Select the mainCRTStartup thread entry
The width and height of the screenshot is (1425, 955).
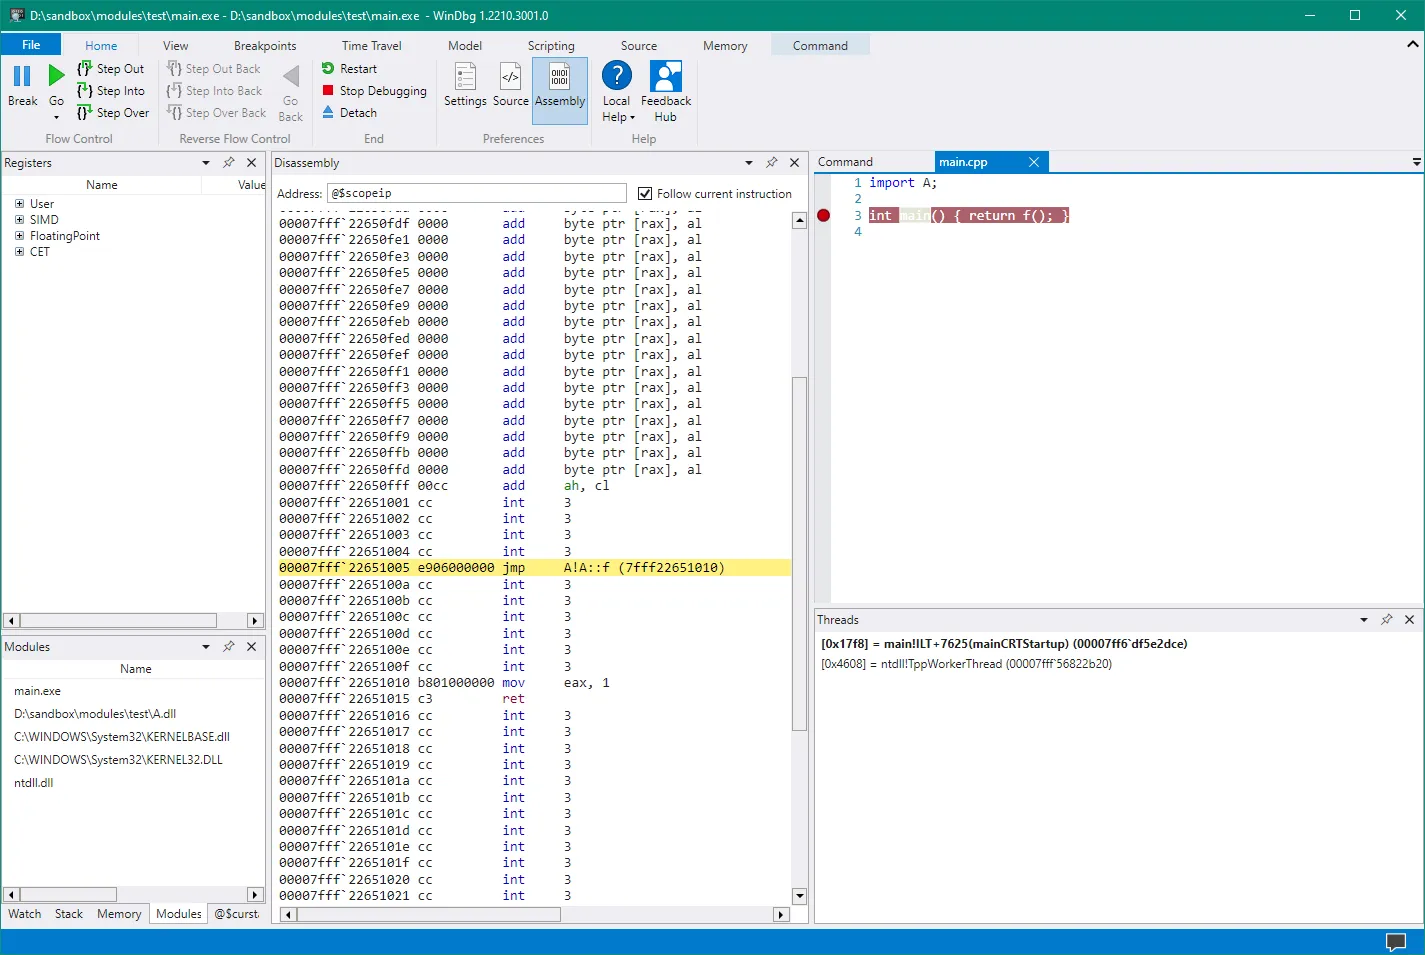click(x=1004, y=644)
